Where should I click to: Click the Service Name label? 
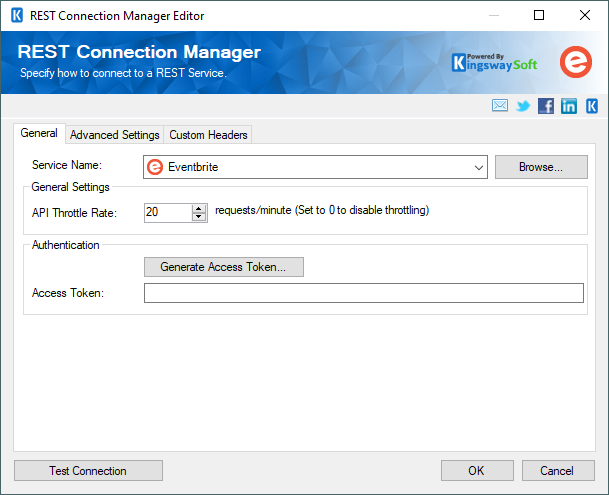(67, 165)
